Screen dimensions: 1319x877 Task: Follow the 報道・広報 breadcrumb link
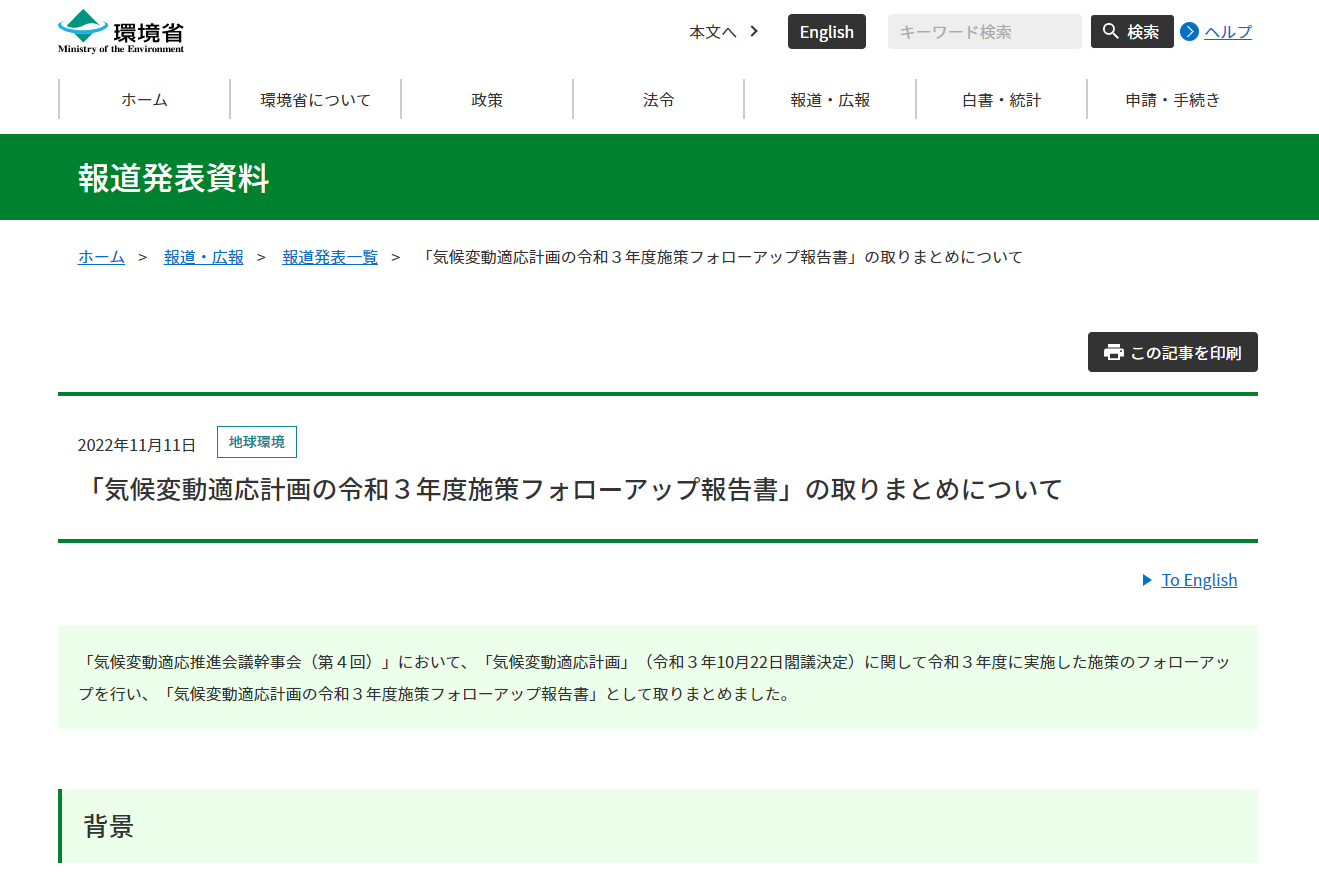(x=204, y=257)
